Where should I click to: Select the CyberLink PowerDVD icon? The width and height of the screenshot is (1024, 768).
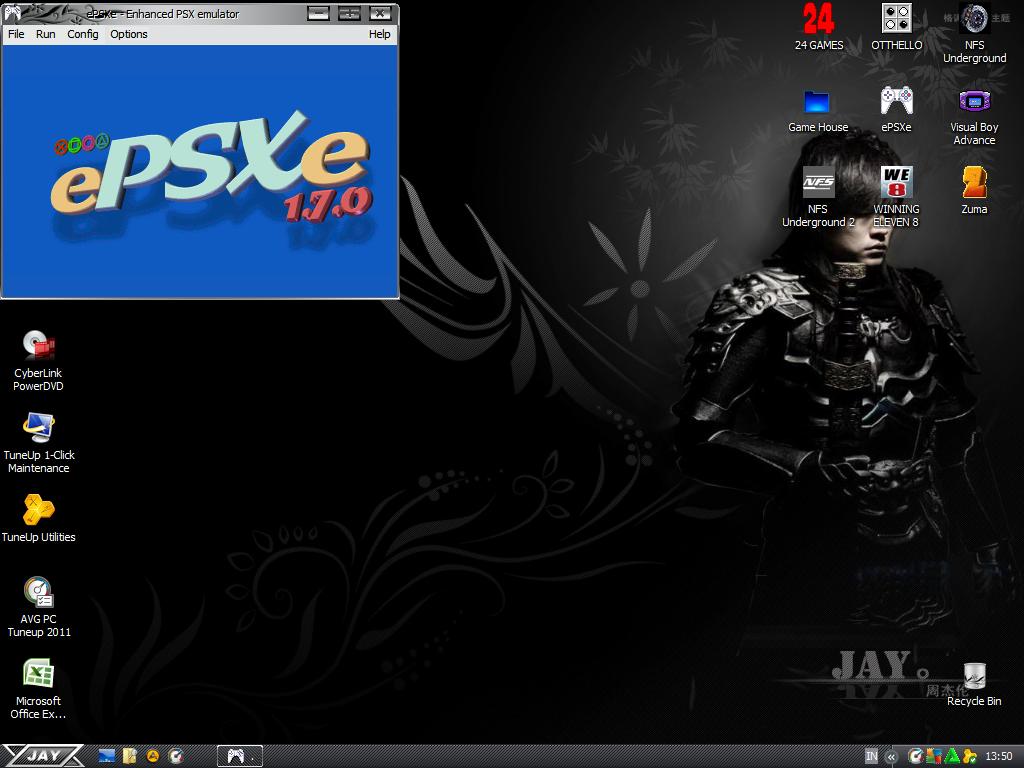coord(39,360)
